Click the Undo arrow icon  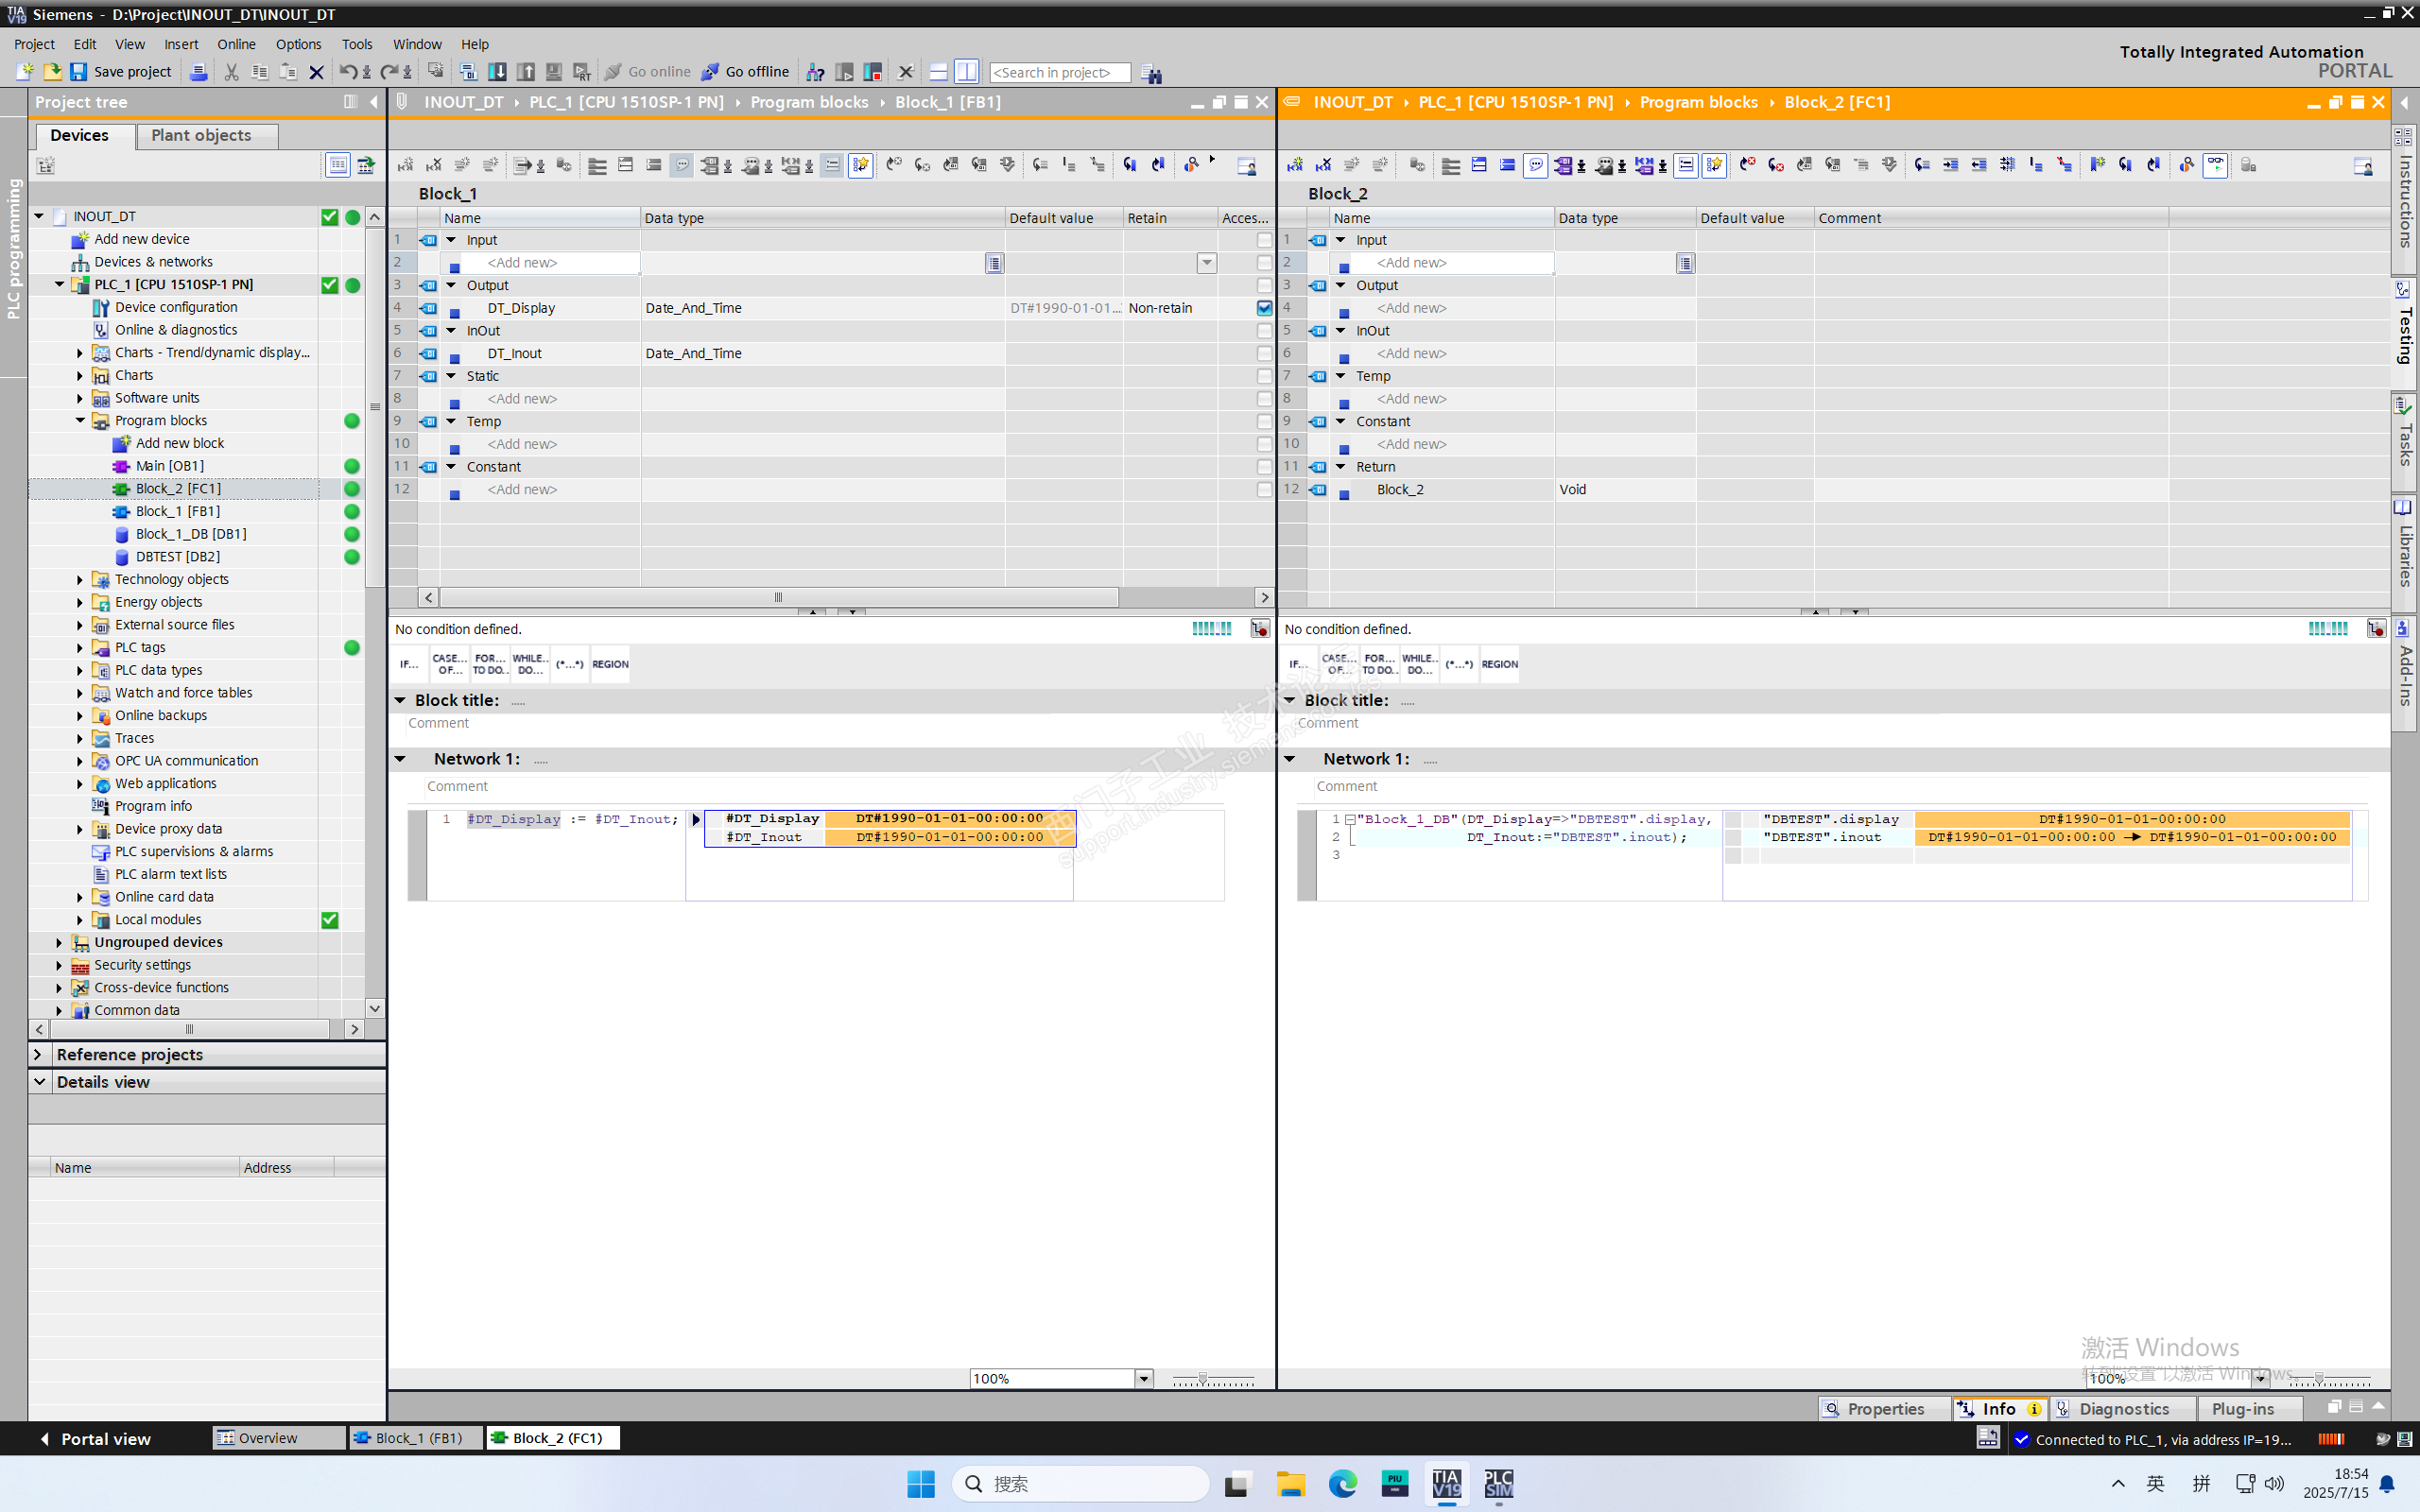click(347, 72)
